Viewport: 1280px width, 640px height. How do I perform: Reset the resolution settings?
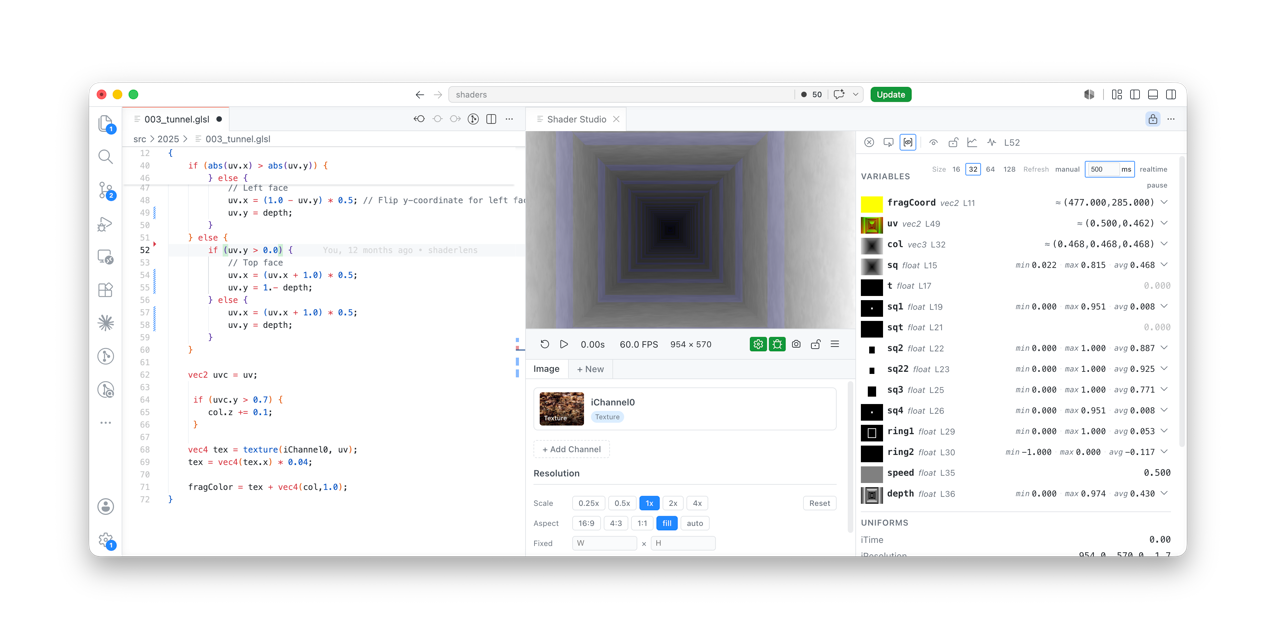tap(820, 503)
